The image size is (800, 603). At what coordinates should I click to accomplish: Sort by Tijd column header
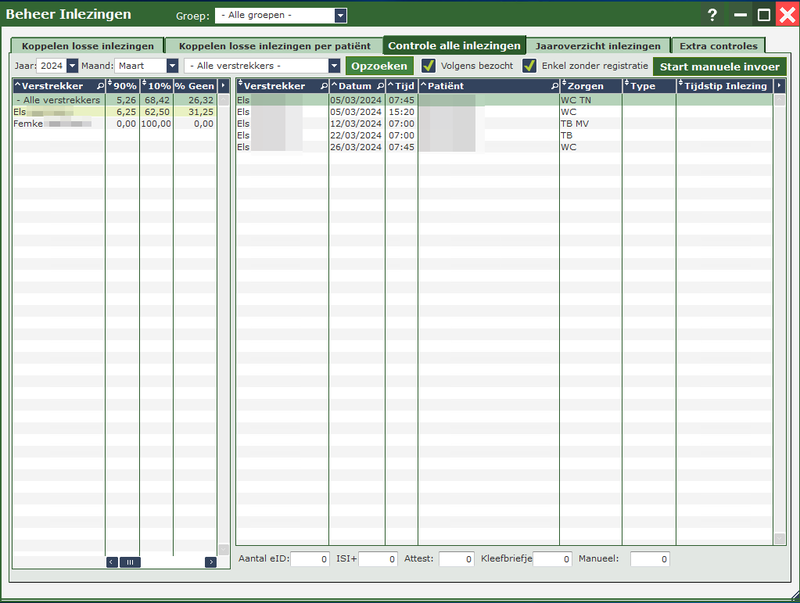(x=402, y=86)
